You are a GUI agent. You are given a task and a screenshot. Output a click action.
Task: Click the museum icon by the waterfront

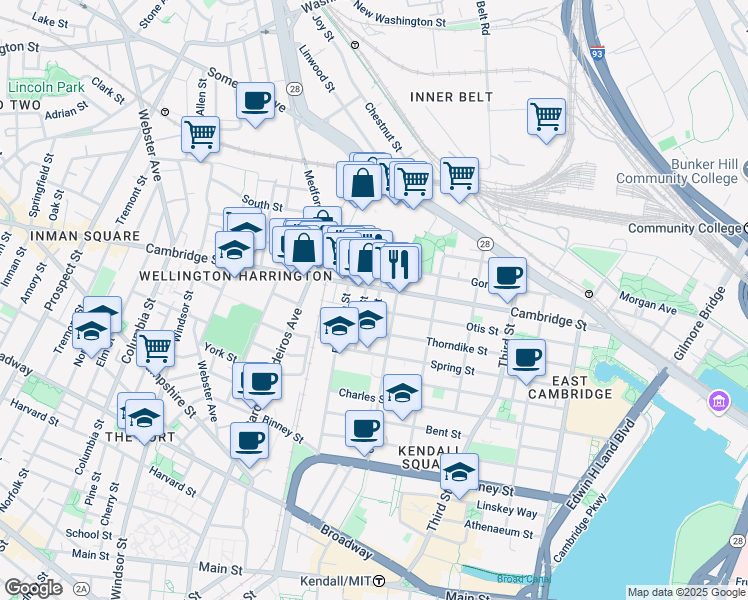[716, 402]
